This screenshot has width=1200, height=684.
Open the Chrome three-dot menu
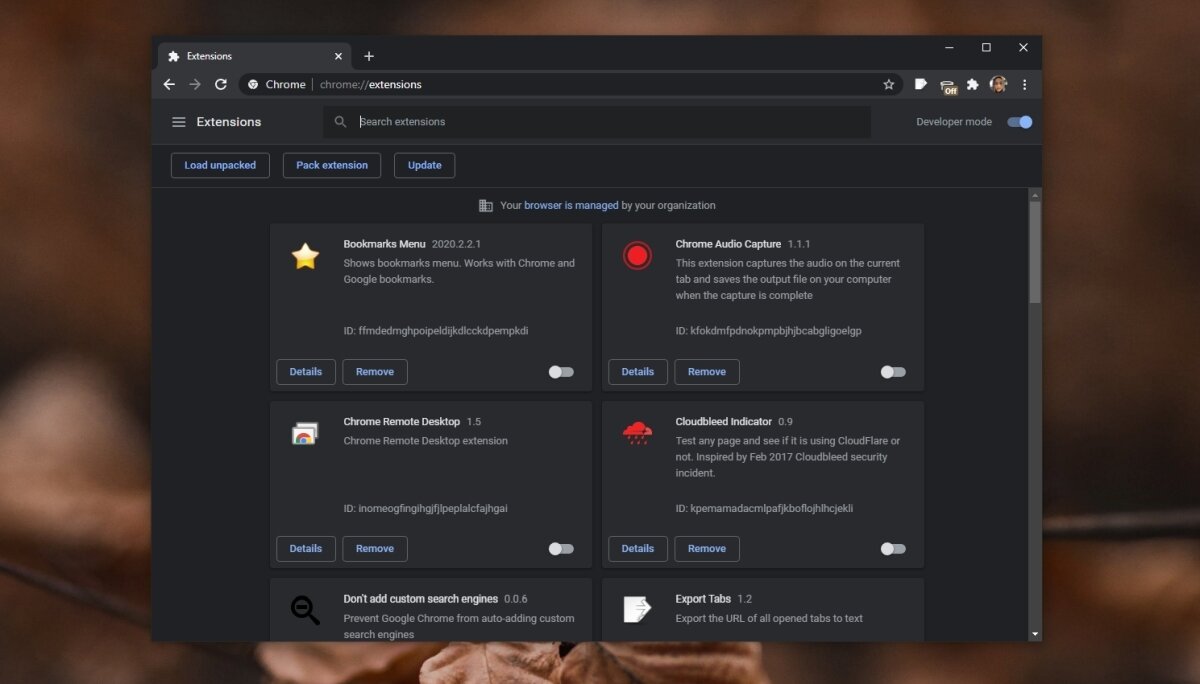click(x=1024, y=85)
